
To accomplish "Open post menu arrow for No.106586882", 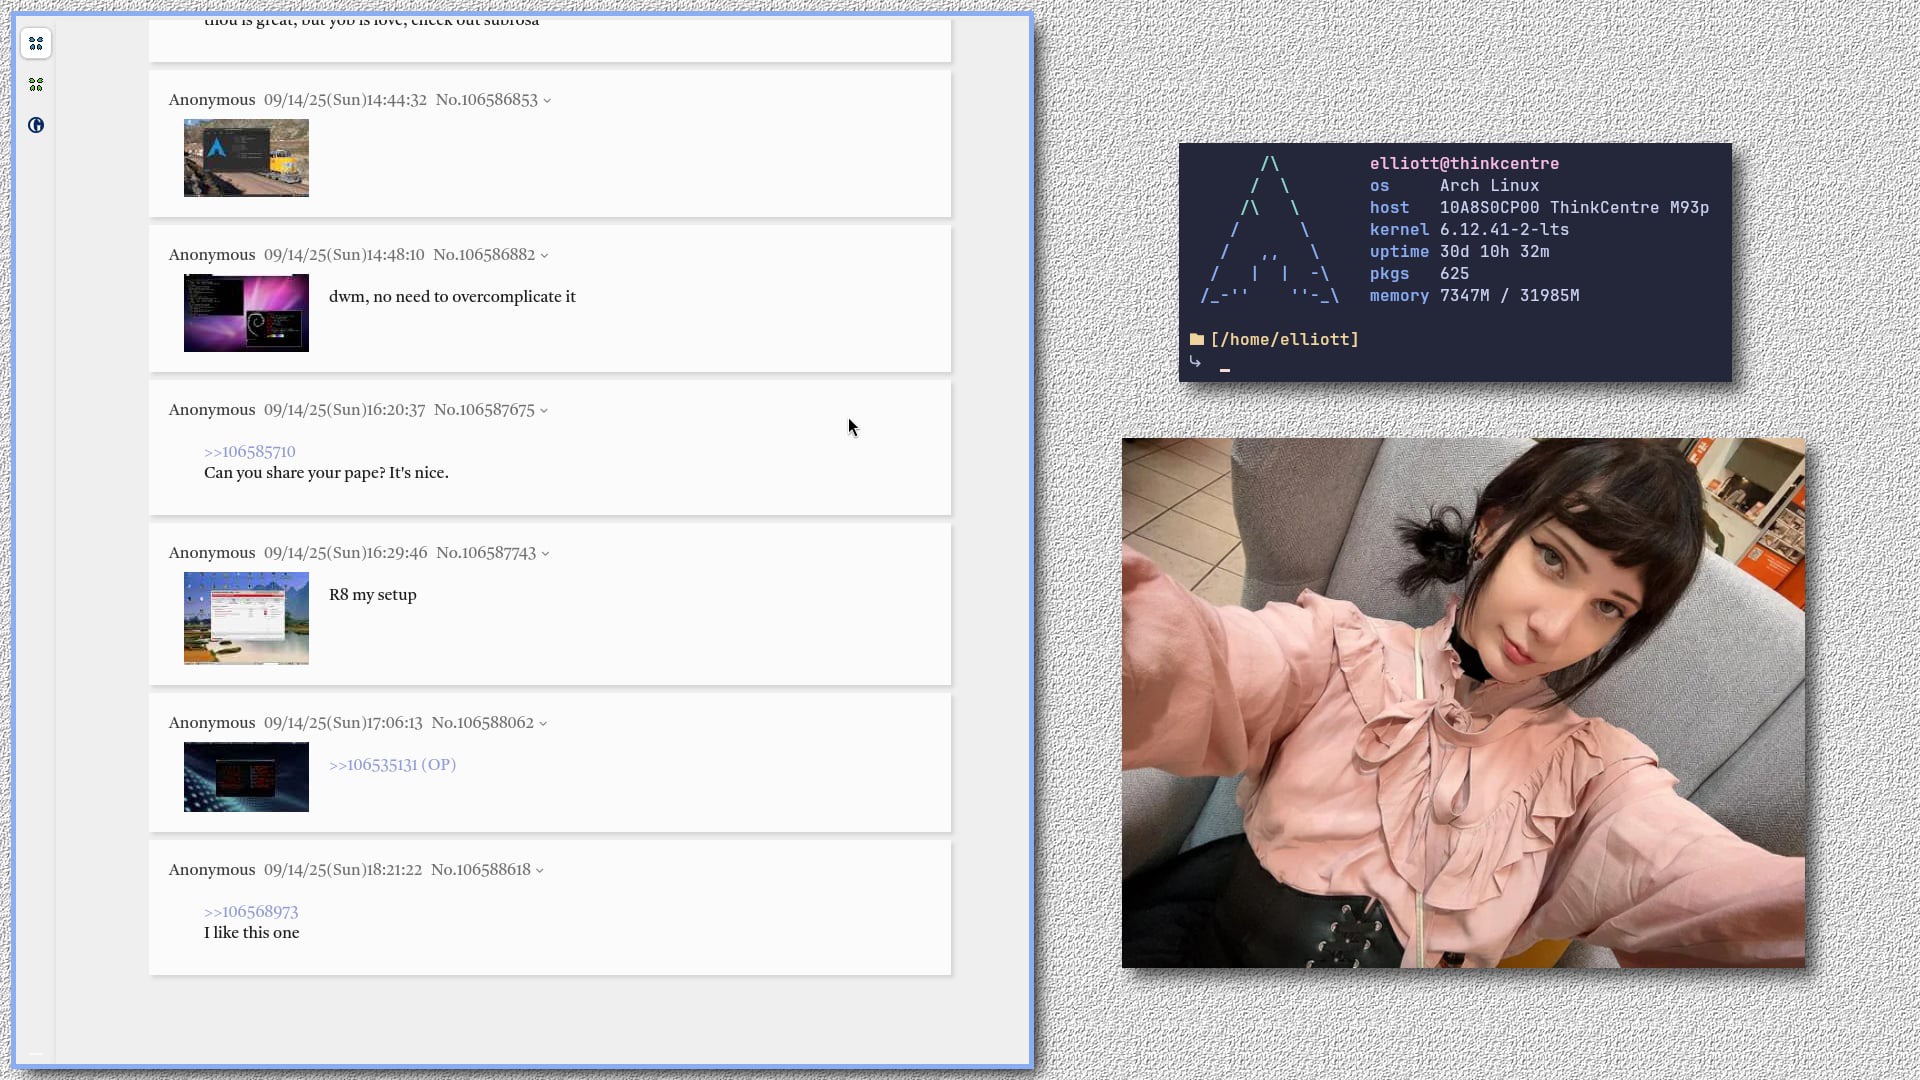I will [x=544, y=256].
